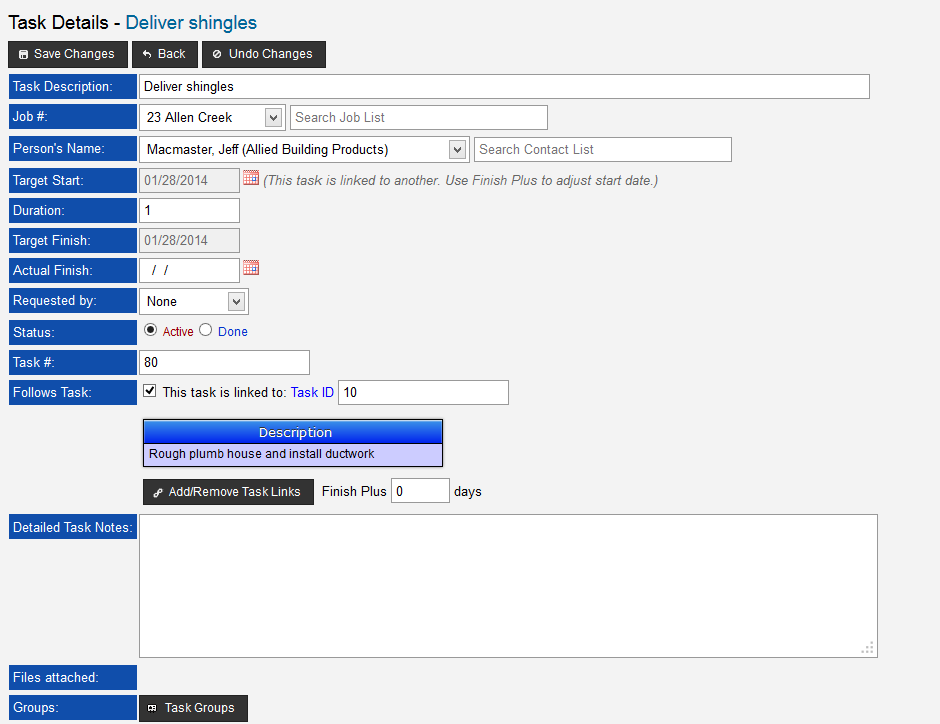The height and width of the screenshot is (724, 940).
Task: Select the Active status radio button
Action: [151, 330]
